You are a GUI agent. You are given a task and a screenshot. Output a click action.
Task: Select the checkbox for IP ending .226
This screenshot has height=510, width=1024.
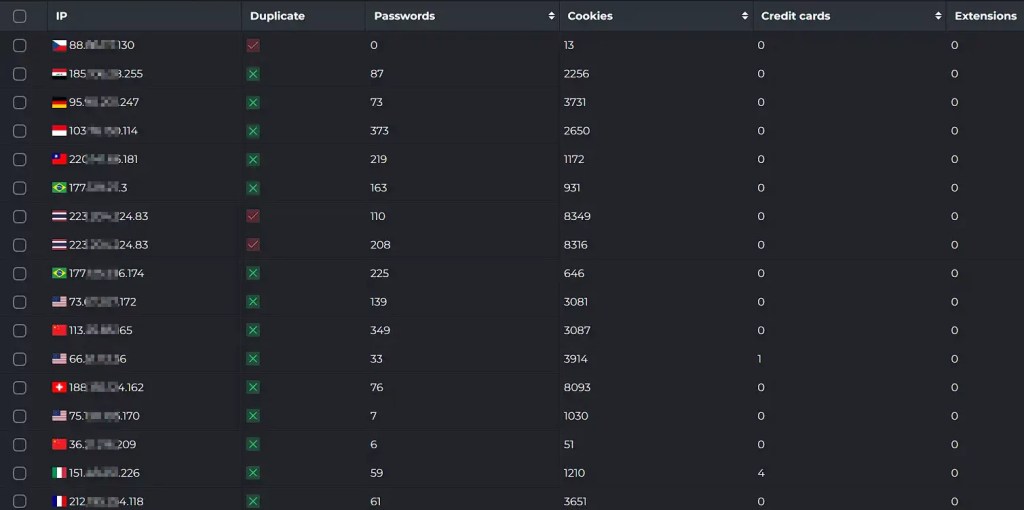(x=20, y=472)
